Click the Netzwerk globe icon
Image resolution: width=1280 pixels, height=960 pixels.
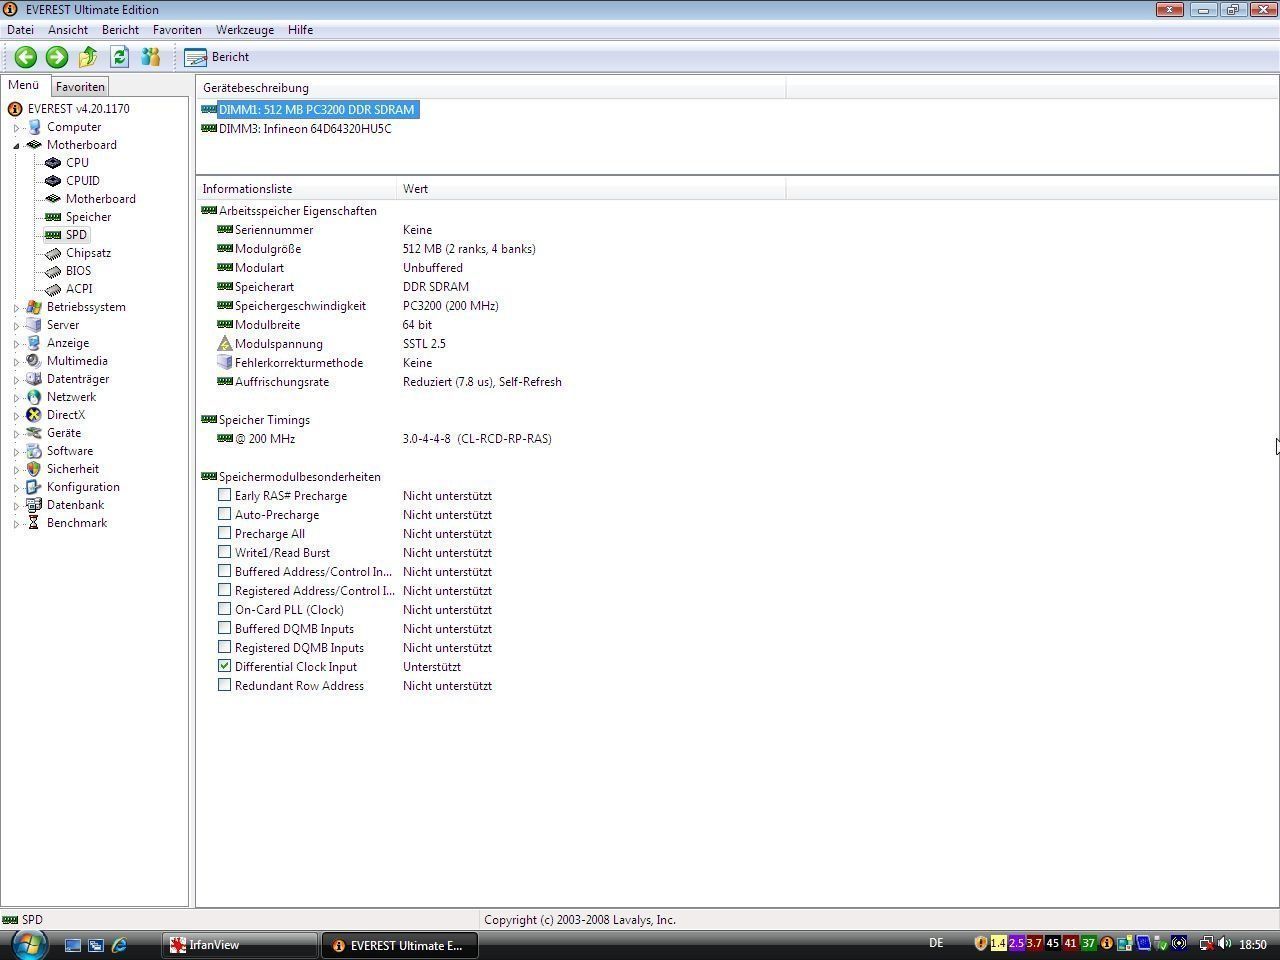pyautogui.click(x=34, y=397)
